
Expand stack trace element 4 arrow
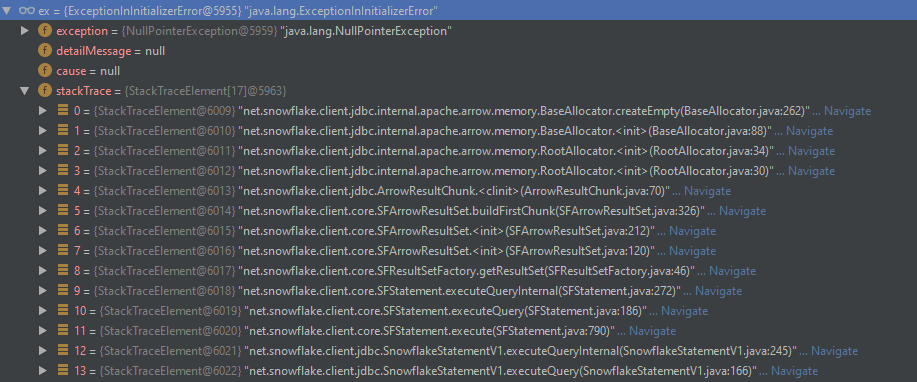tap(42, 190)
